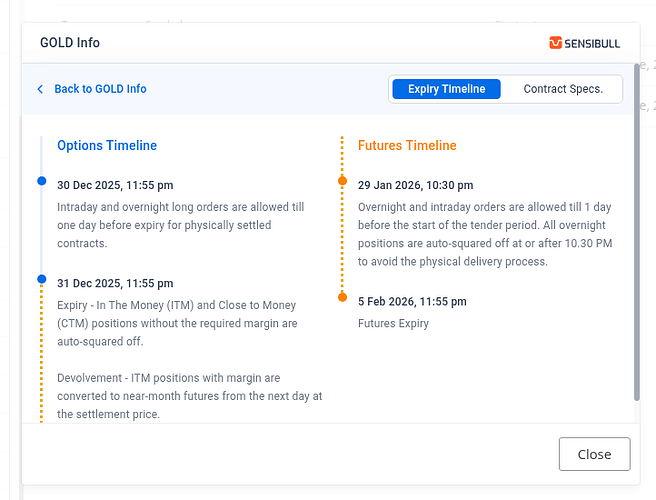The height and width of the screenshot is (500, 656).
Task: Click the GOLD Info dialog title
Action: point(70,43)
